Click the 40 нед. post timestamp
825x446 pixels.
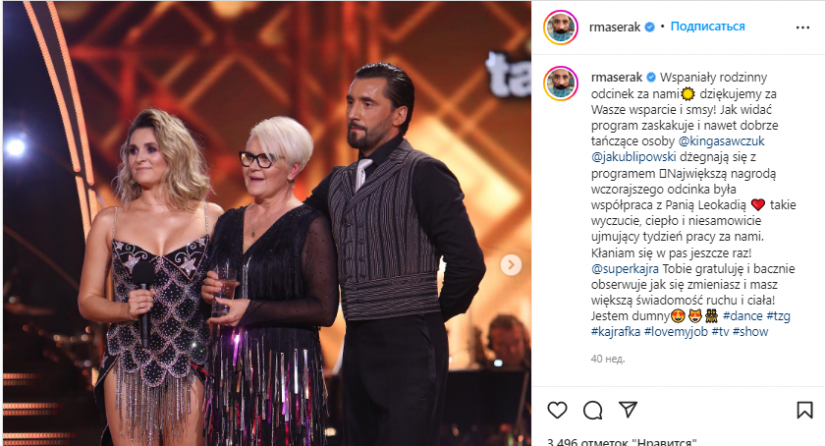[x=608, y=359]
